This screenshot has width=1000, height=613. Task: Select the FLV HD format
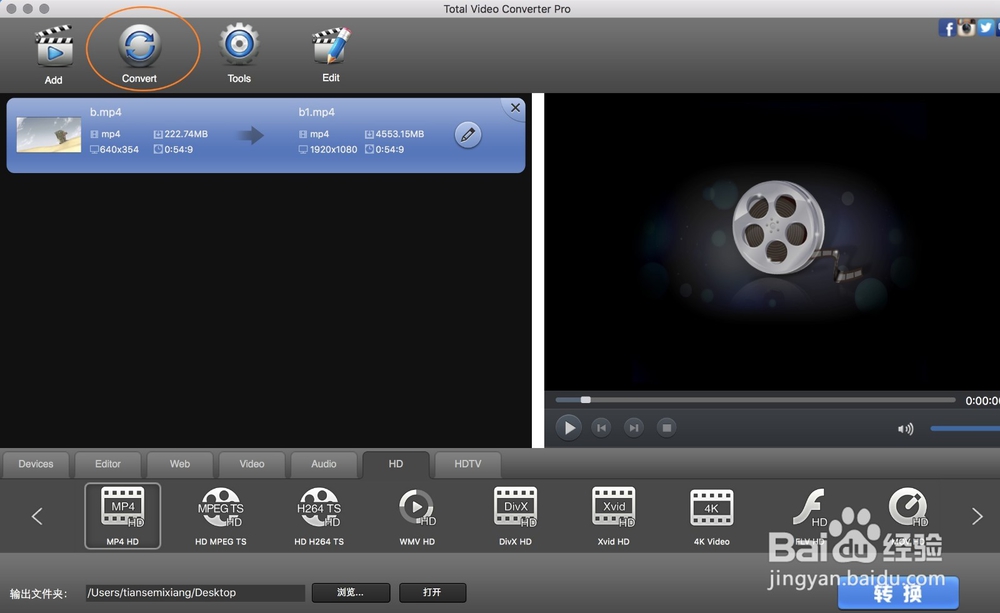click(x=810, y=515)
